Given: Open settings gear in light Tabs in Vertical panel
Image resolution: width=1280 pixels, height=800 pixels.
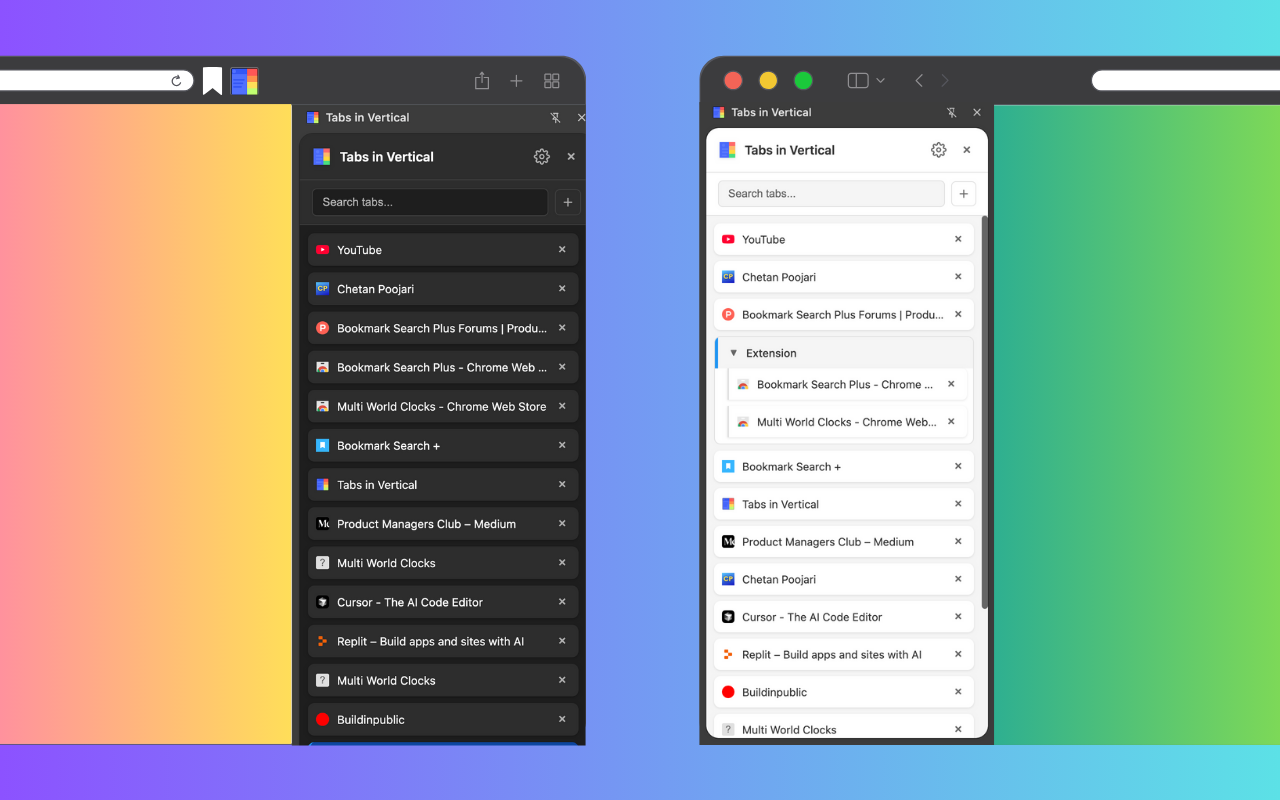Looking at the screenshot, I should [938, 150].
